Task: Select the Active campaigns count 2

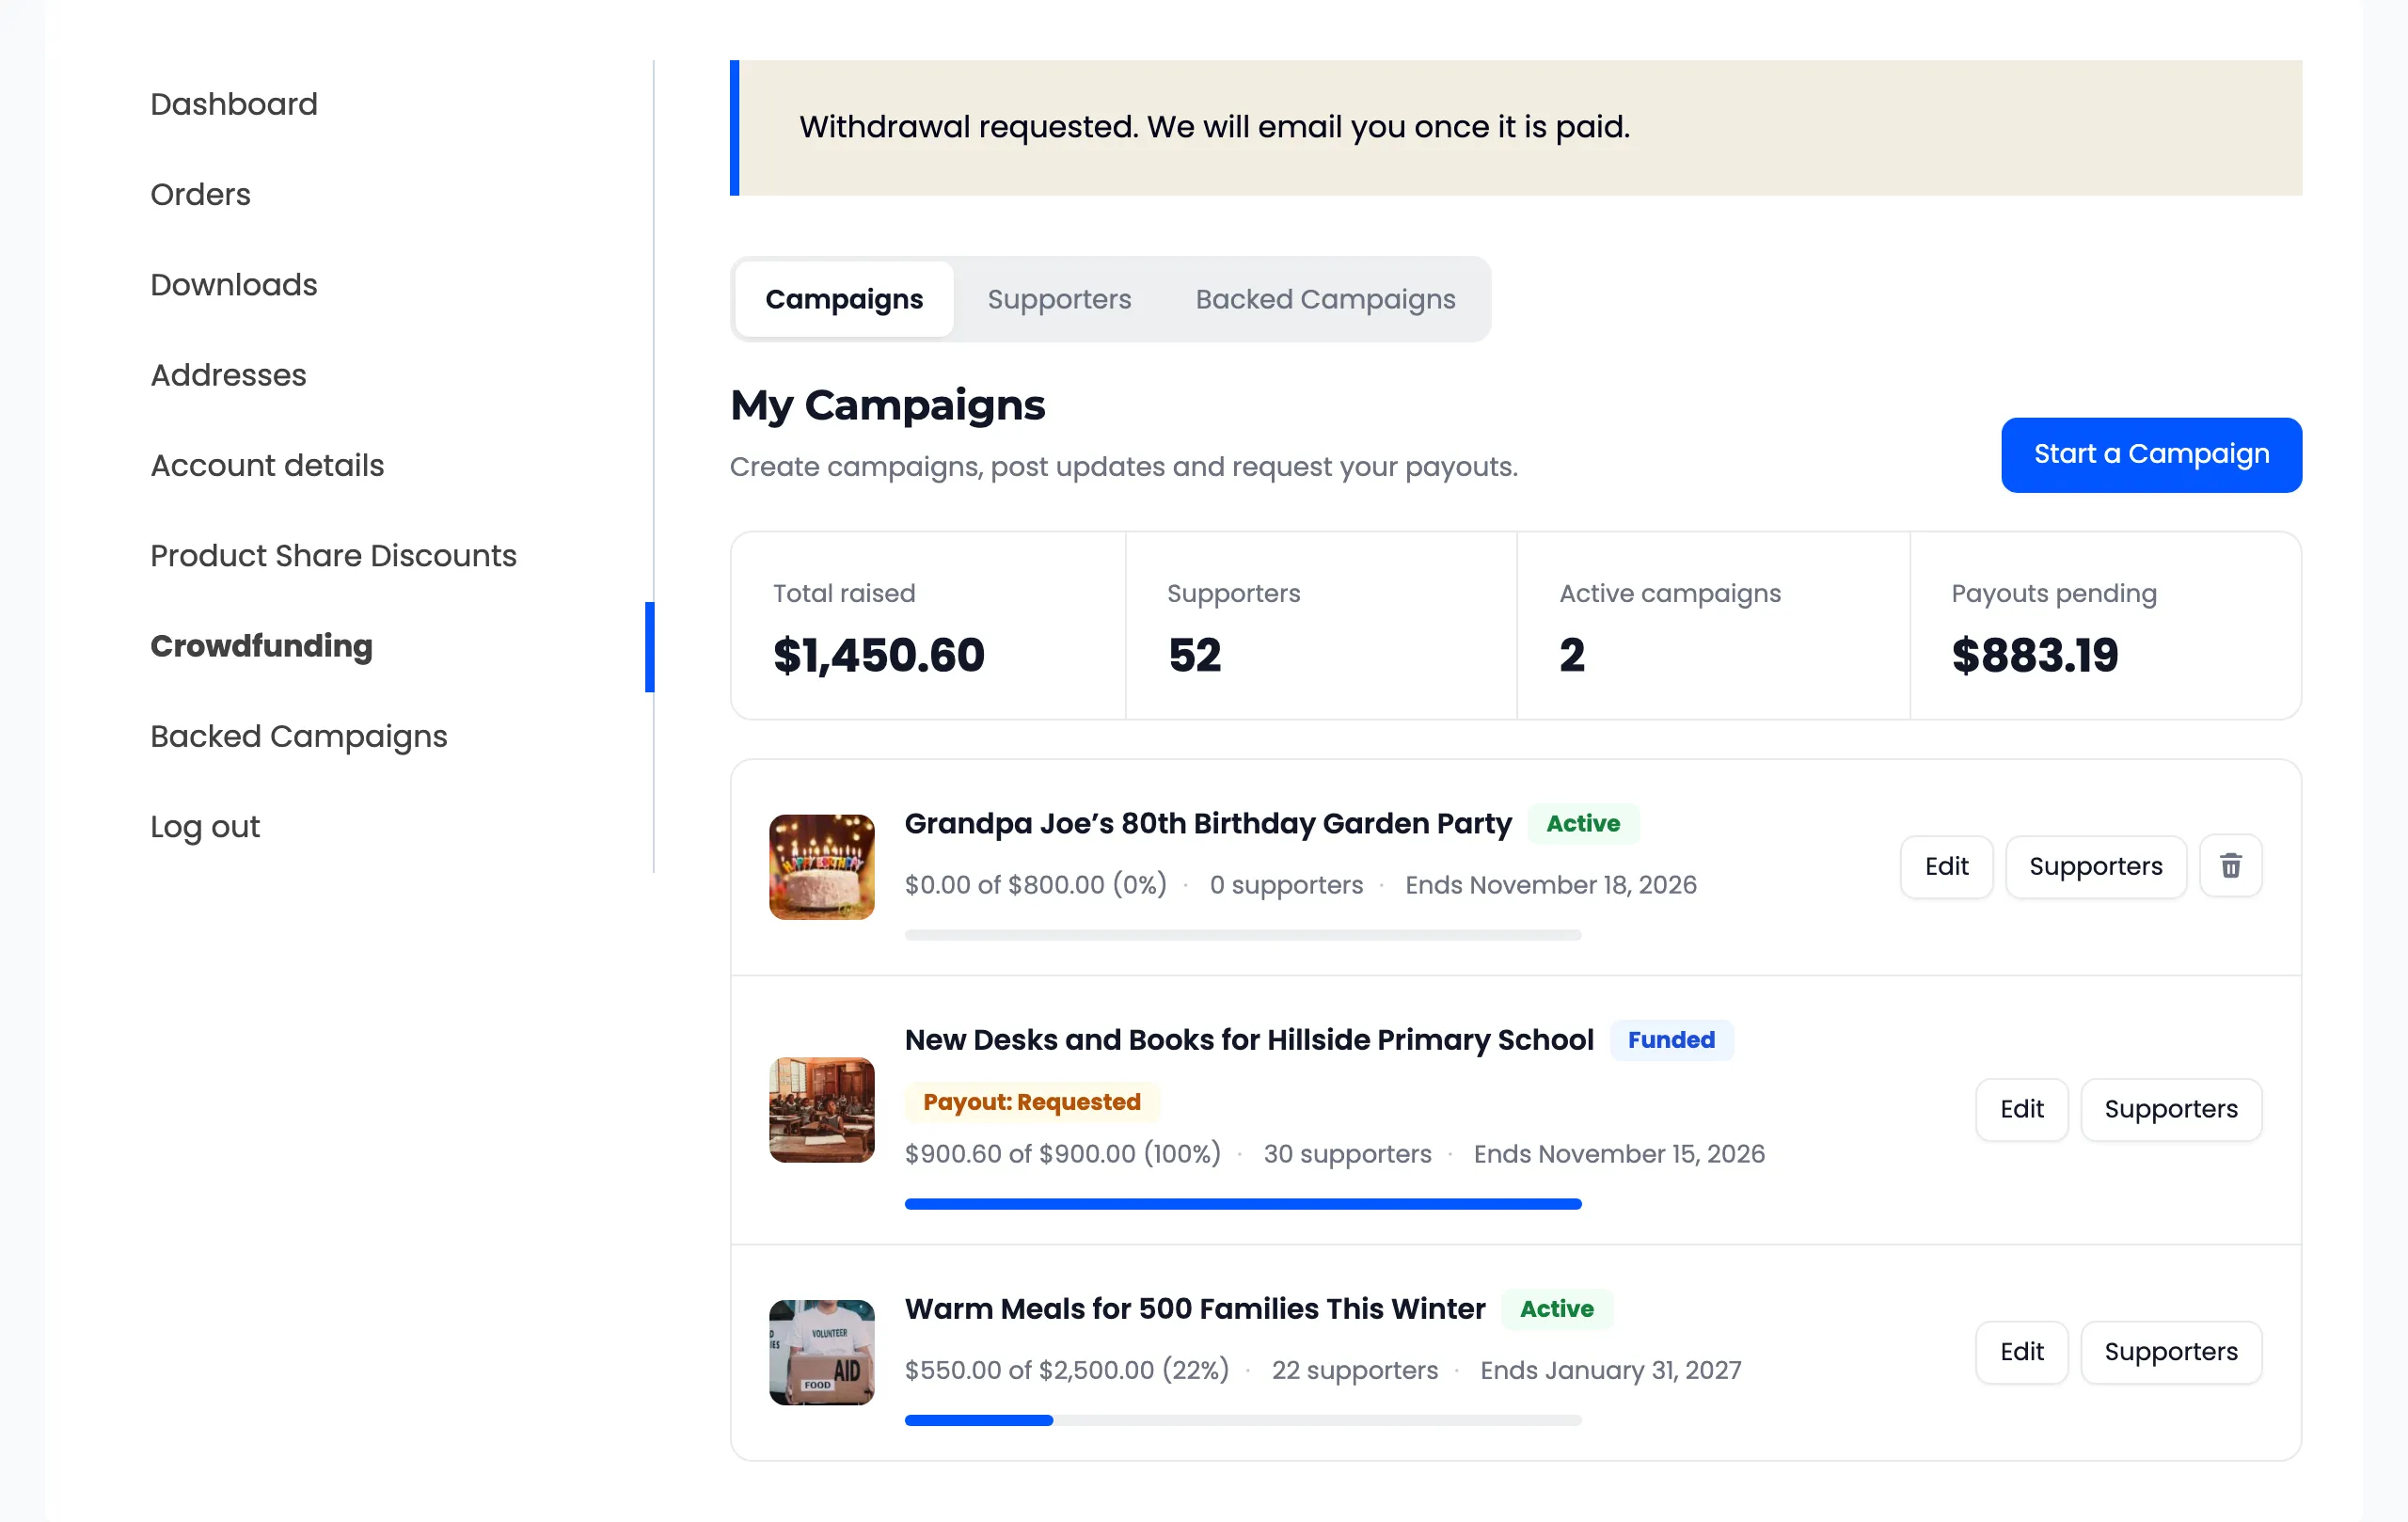Action: 1571,656
